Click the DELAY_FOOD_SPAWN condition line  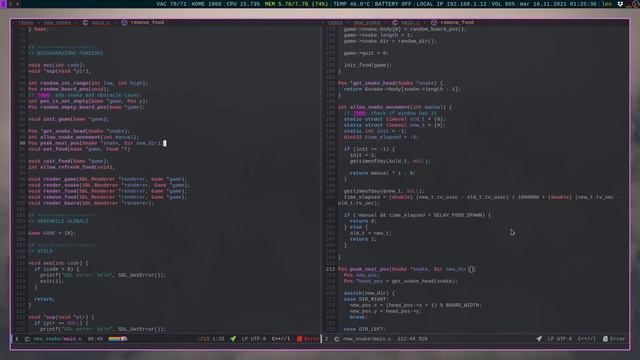coord(417,215)
